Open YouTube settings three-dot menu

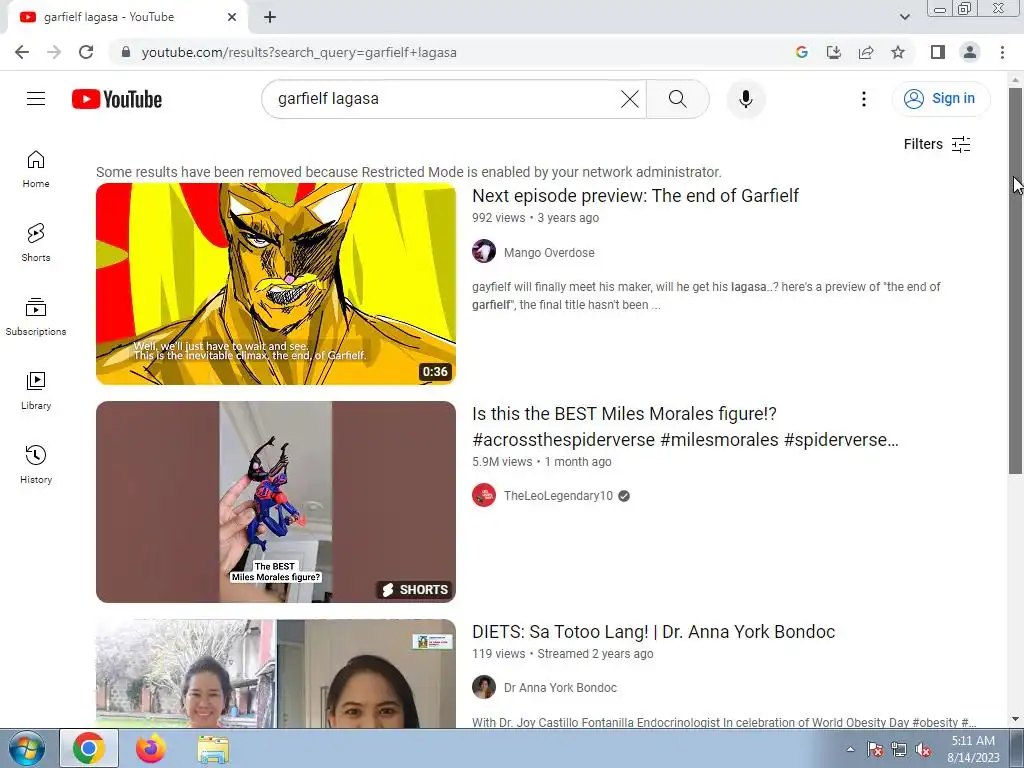coord(863,99)
